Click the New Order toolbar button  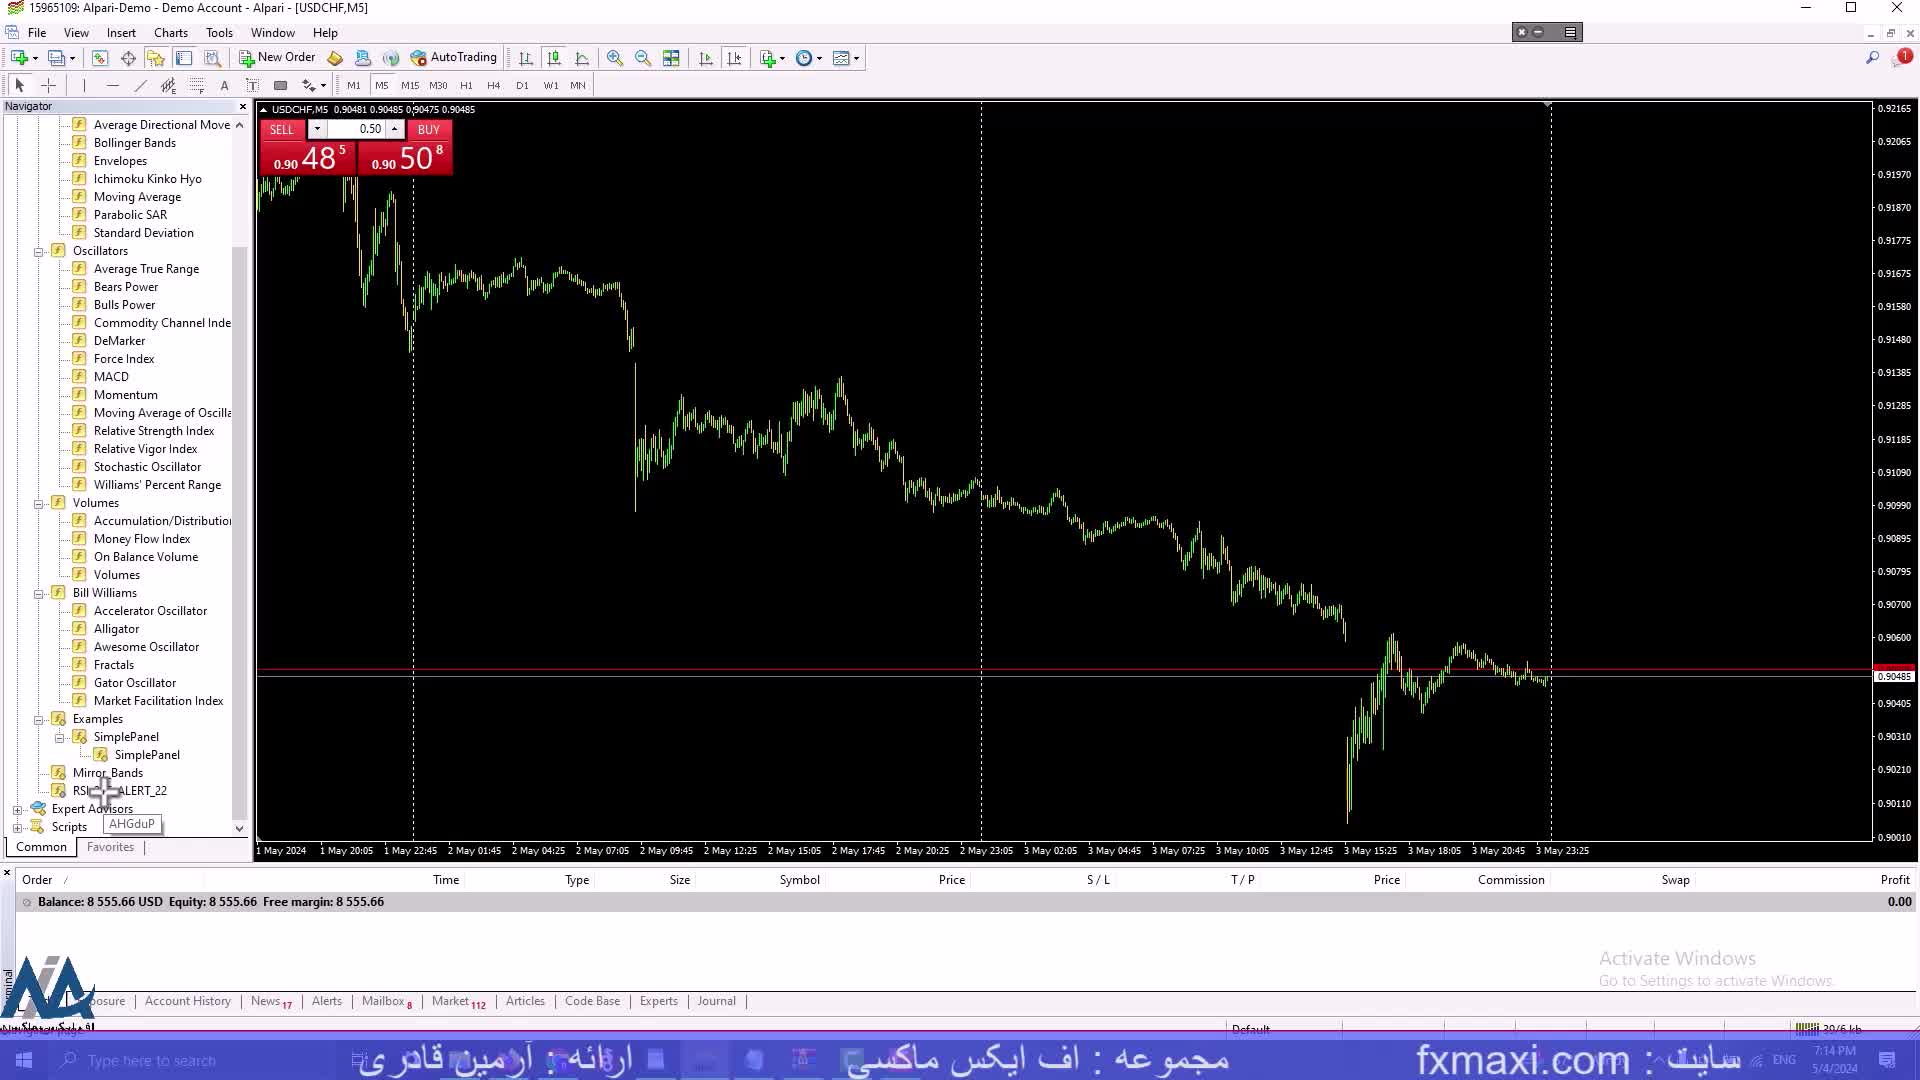click(277, 58)
